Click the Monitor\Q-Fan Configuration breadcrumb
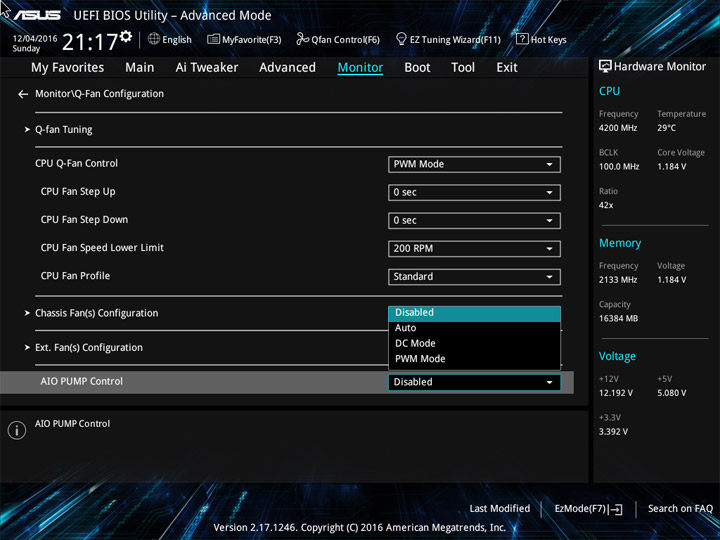 click(x=99, y=94)
